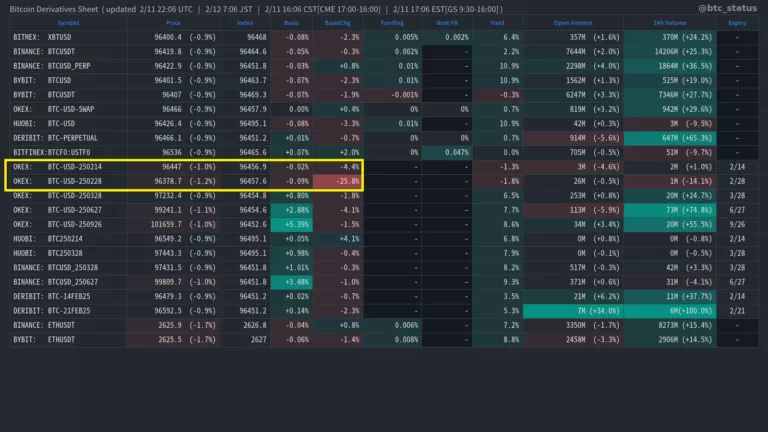
Task: Select the HUOBI: BTC250214 symbol cell
Action: tap(68, 239)
